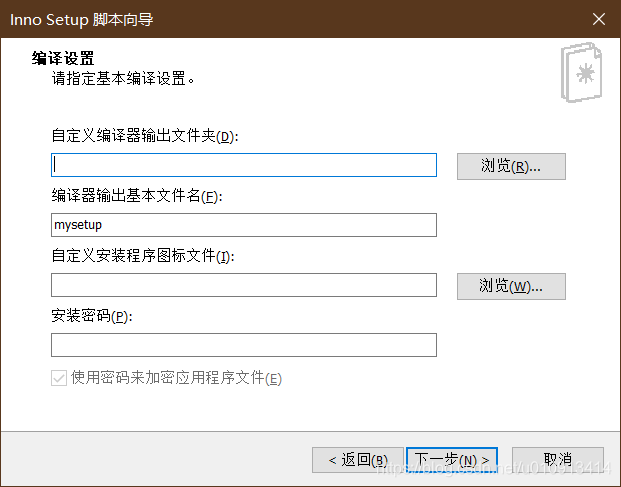The height and width of the screenshot is (487, 621).
Task: Click the custom compiler output folder field
Action: tap(244, 165)
